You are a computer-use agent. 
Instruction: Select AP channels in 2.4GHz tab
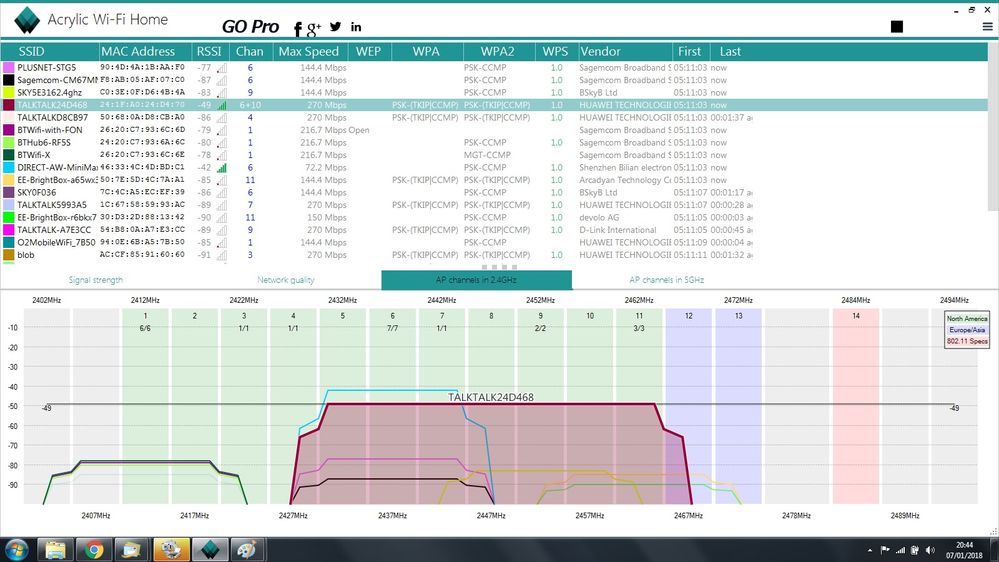pos(476,280)
